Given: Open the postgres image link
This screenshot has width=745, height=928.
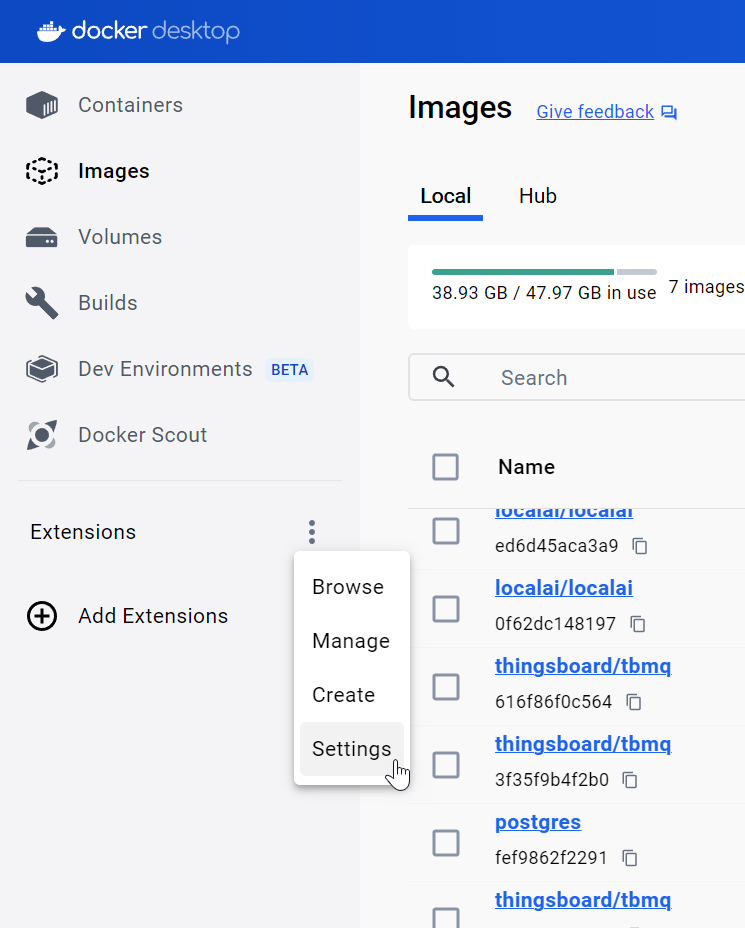Looking at the screenshot, I should [538, 823].
